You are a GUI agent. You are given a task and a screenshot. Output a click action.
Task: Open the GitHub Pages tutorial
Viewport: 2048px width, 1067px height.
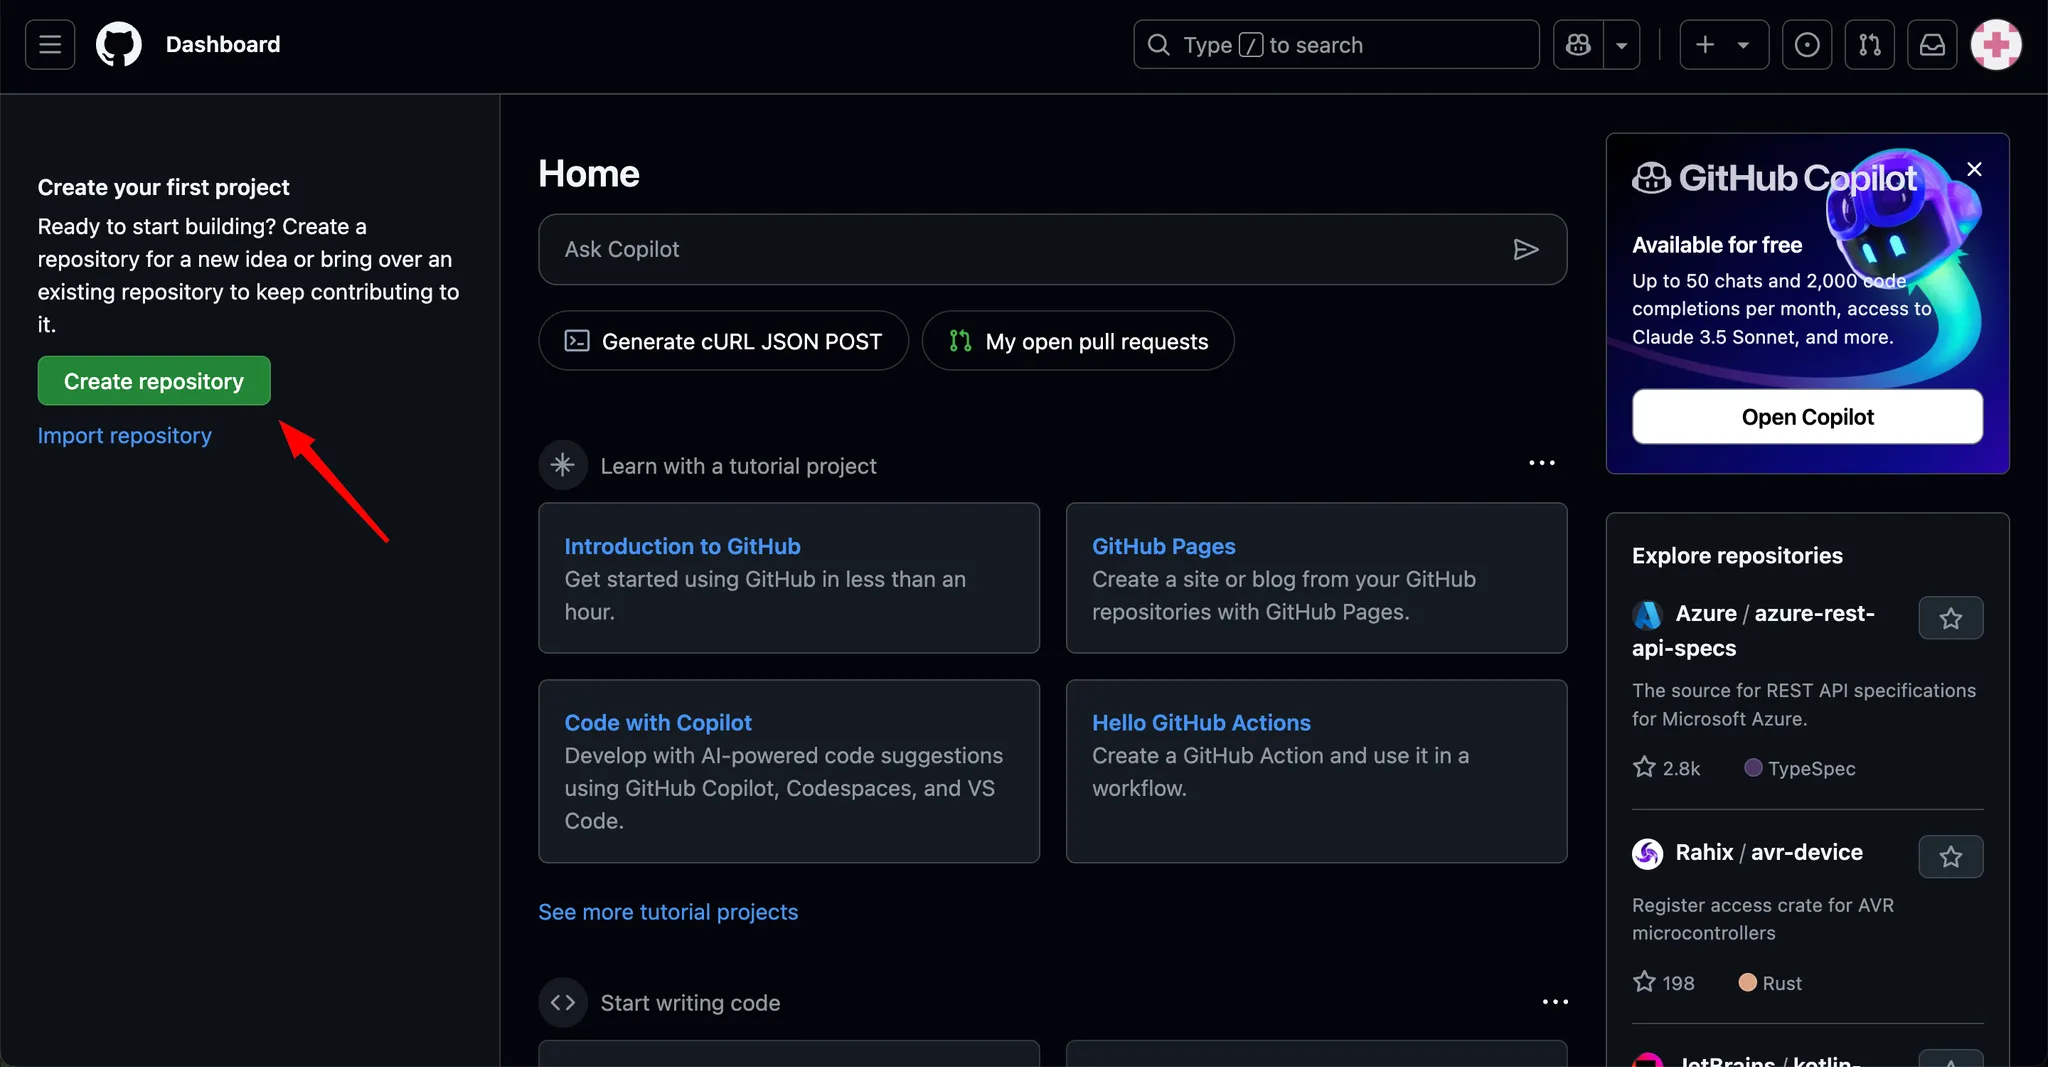point(1164,547)
